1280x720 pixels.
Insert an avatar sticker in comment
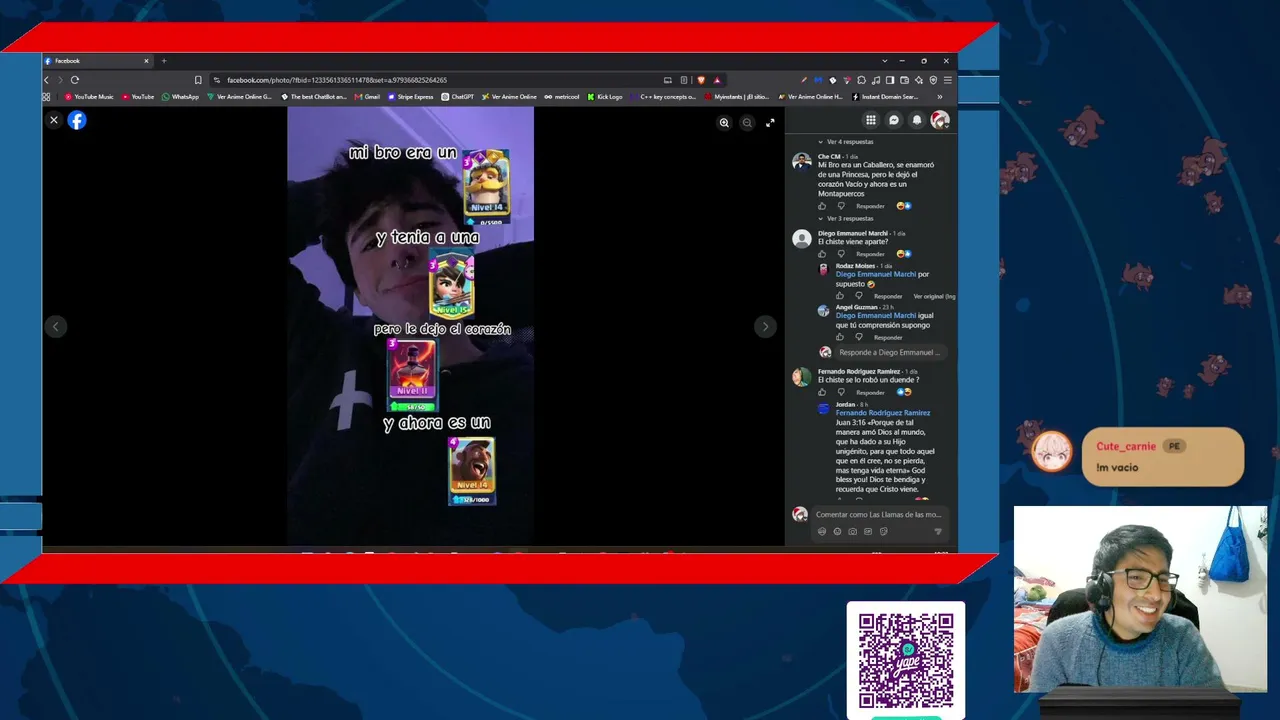[822, 531]
